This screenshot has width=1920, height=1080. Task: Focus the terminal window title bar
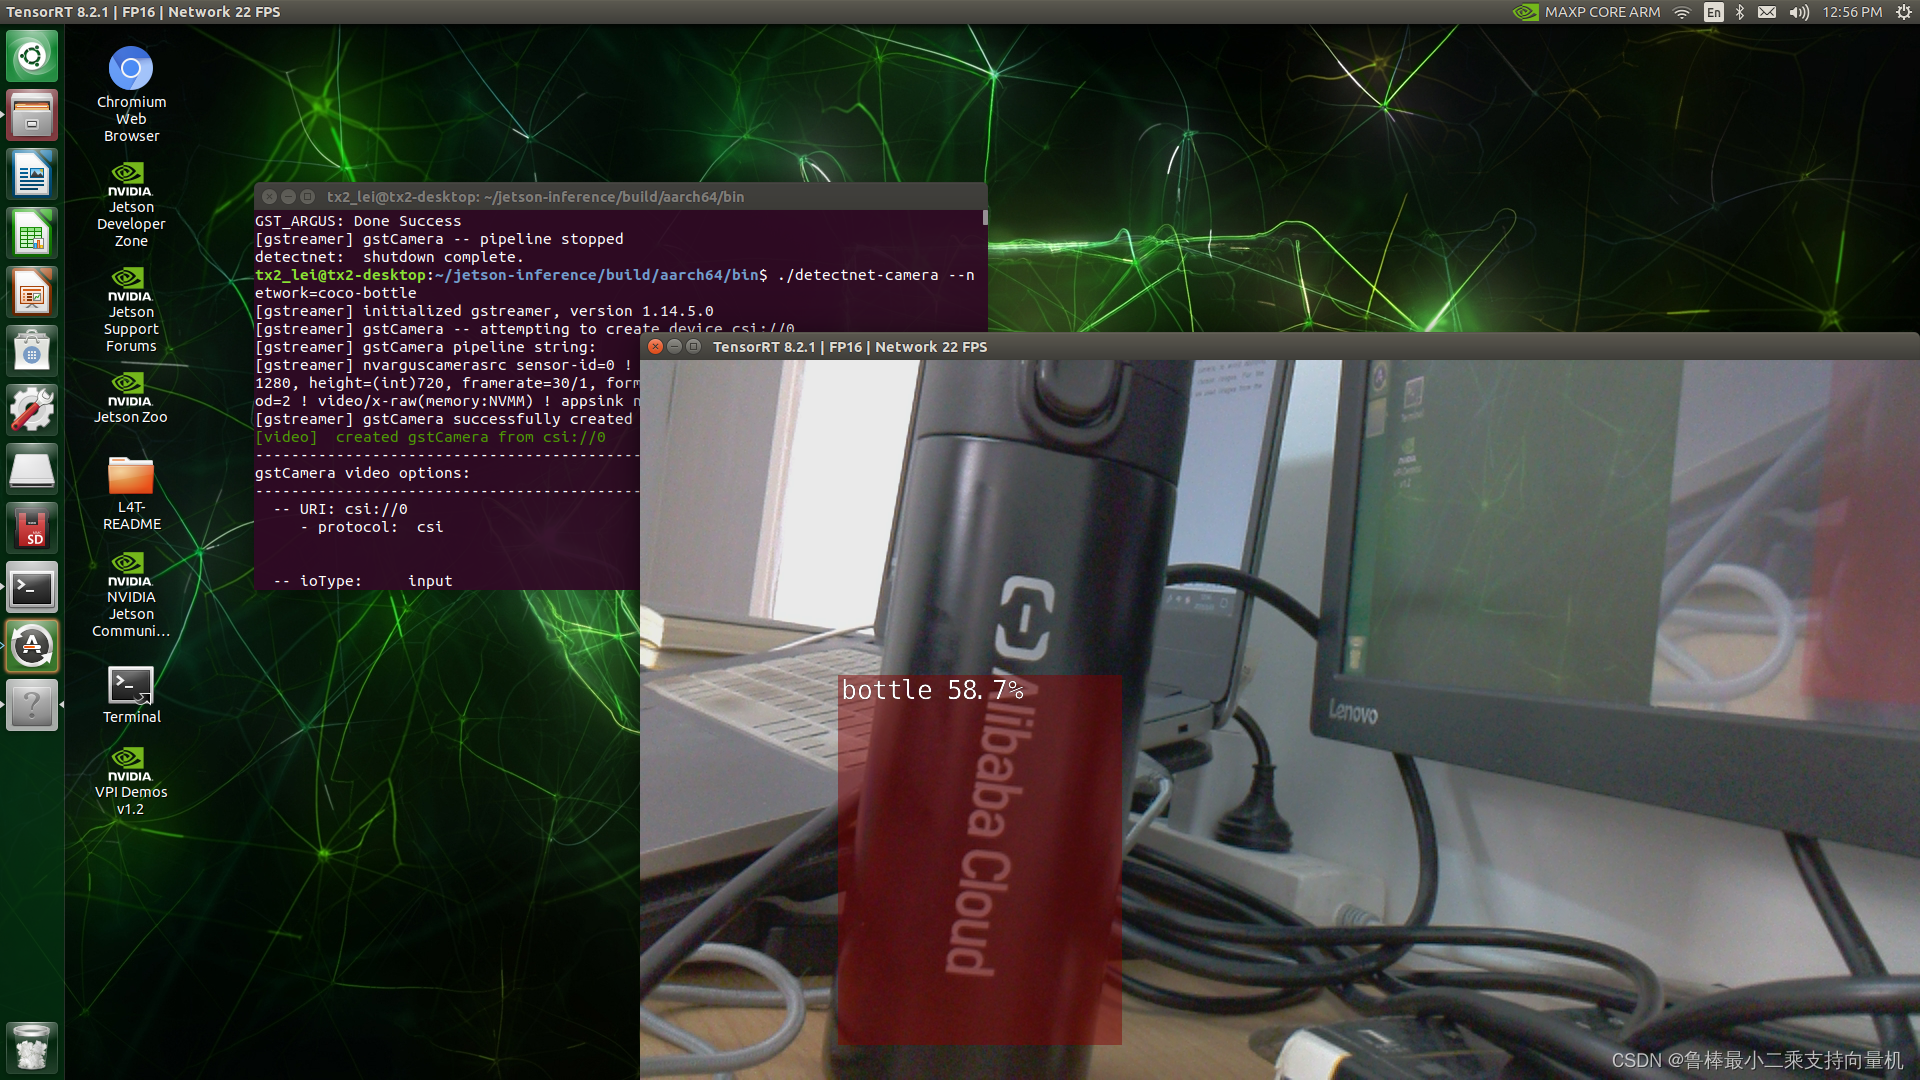620,197
